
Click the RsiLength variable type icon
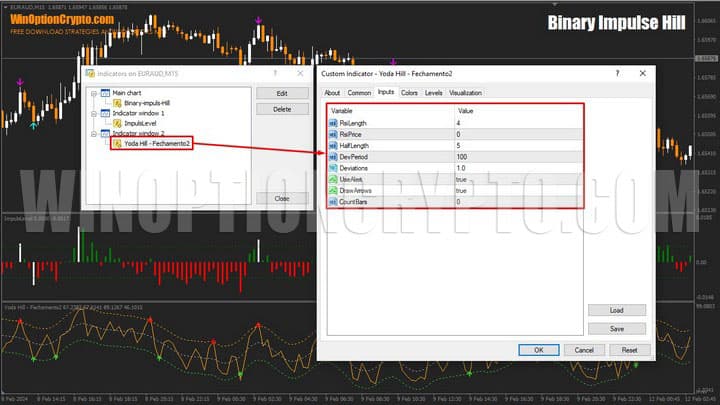tap(333, 121)
